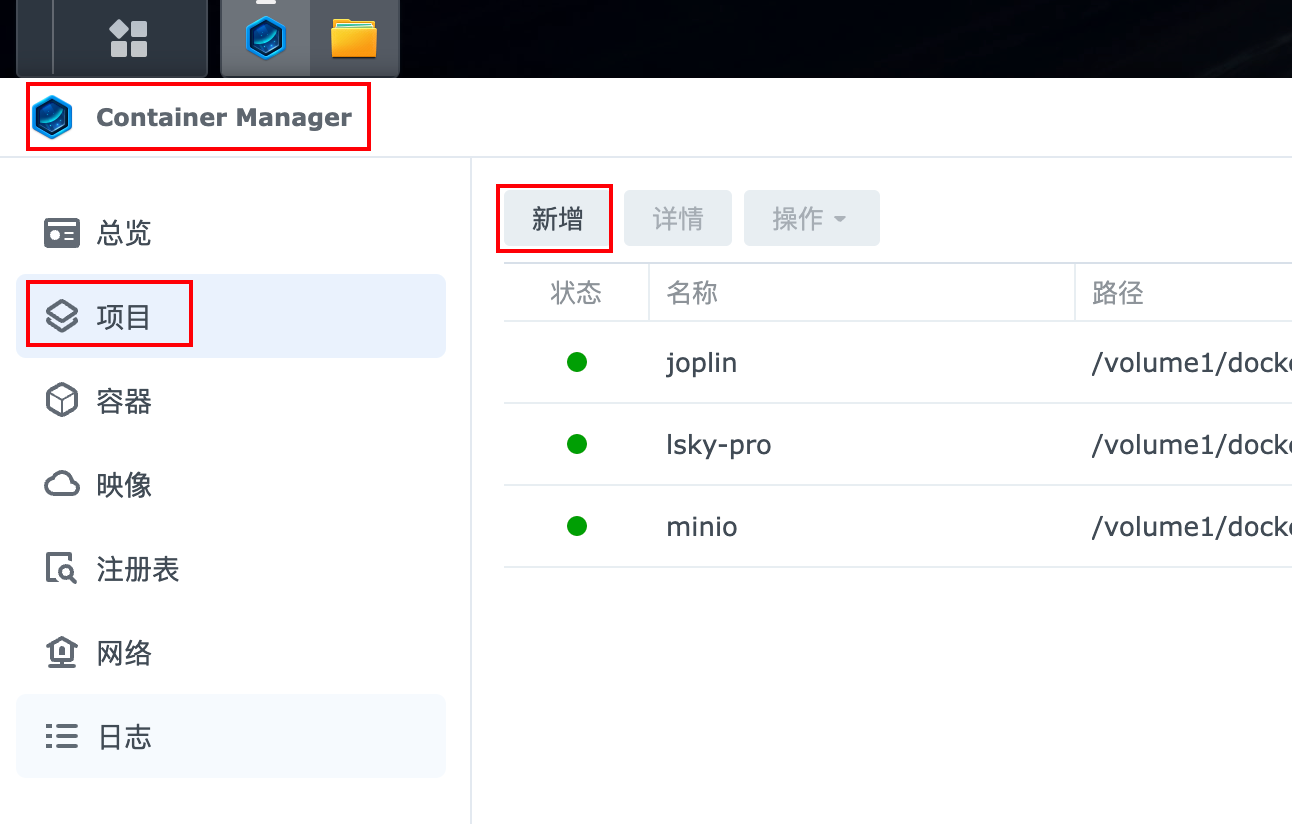Image resolution: width=1292 pixels, height=824 pixels.
Task: Click the 总览 overview sidebar icon
Action: (62, 233)
